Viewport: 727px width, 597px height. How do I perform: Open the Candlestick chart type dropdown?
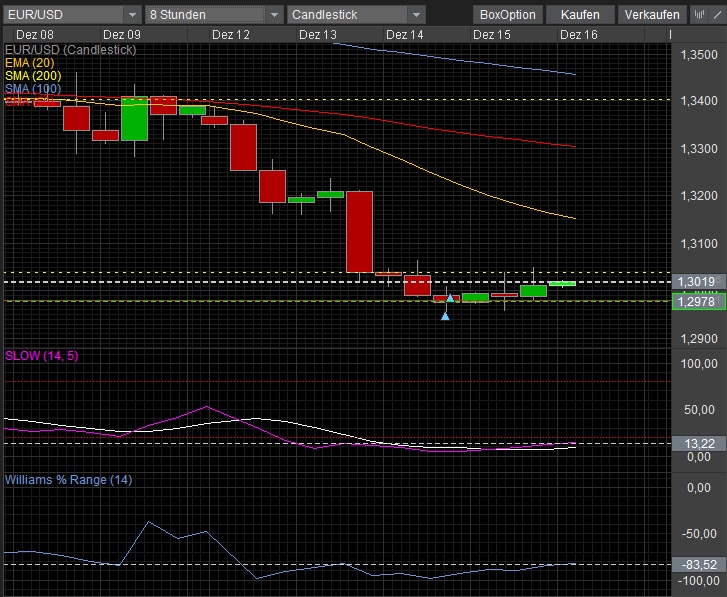tap(357, 15)
